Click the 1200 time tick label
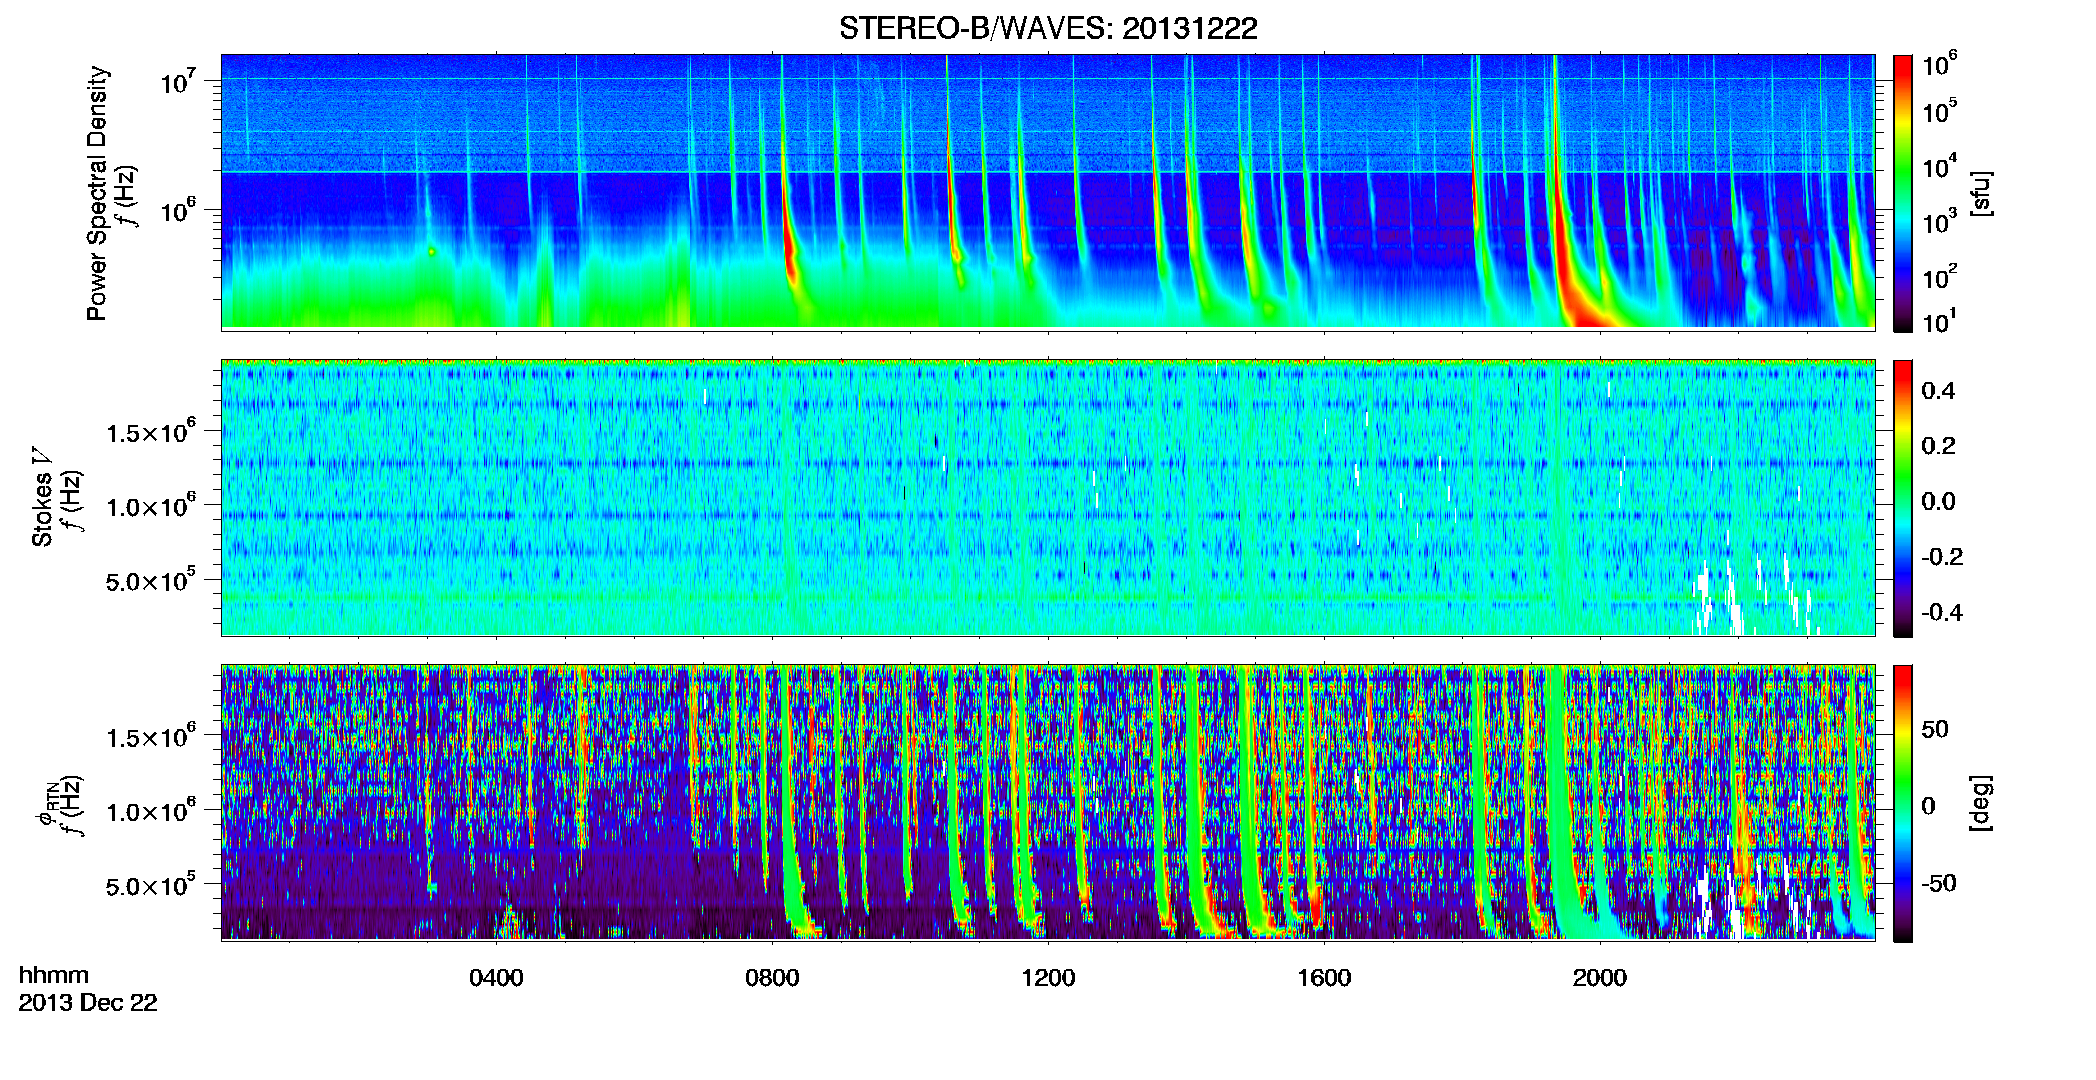Screen dimensions: 2096x1080 [x=1048, y=978]
